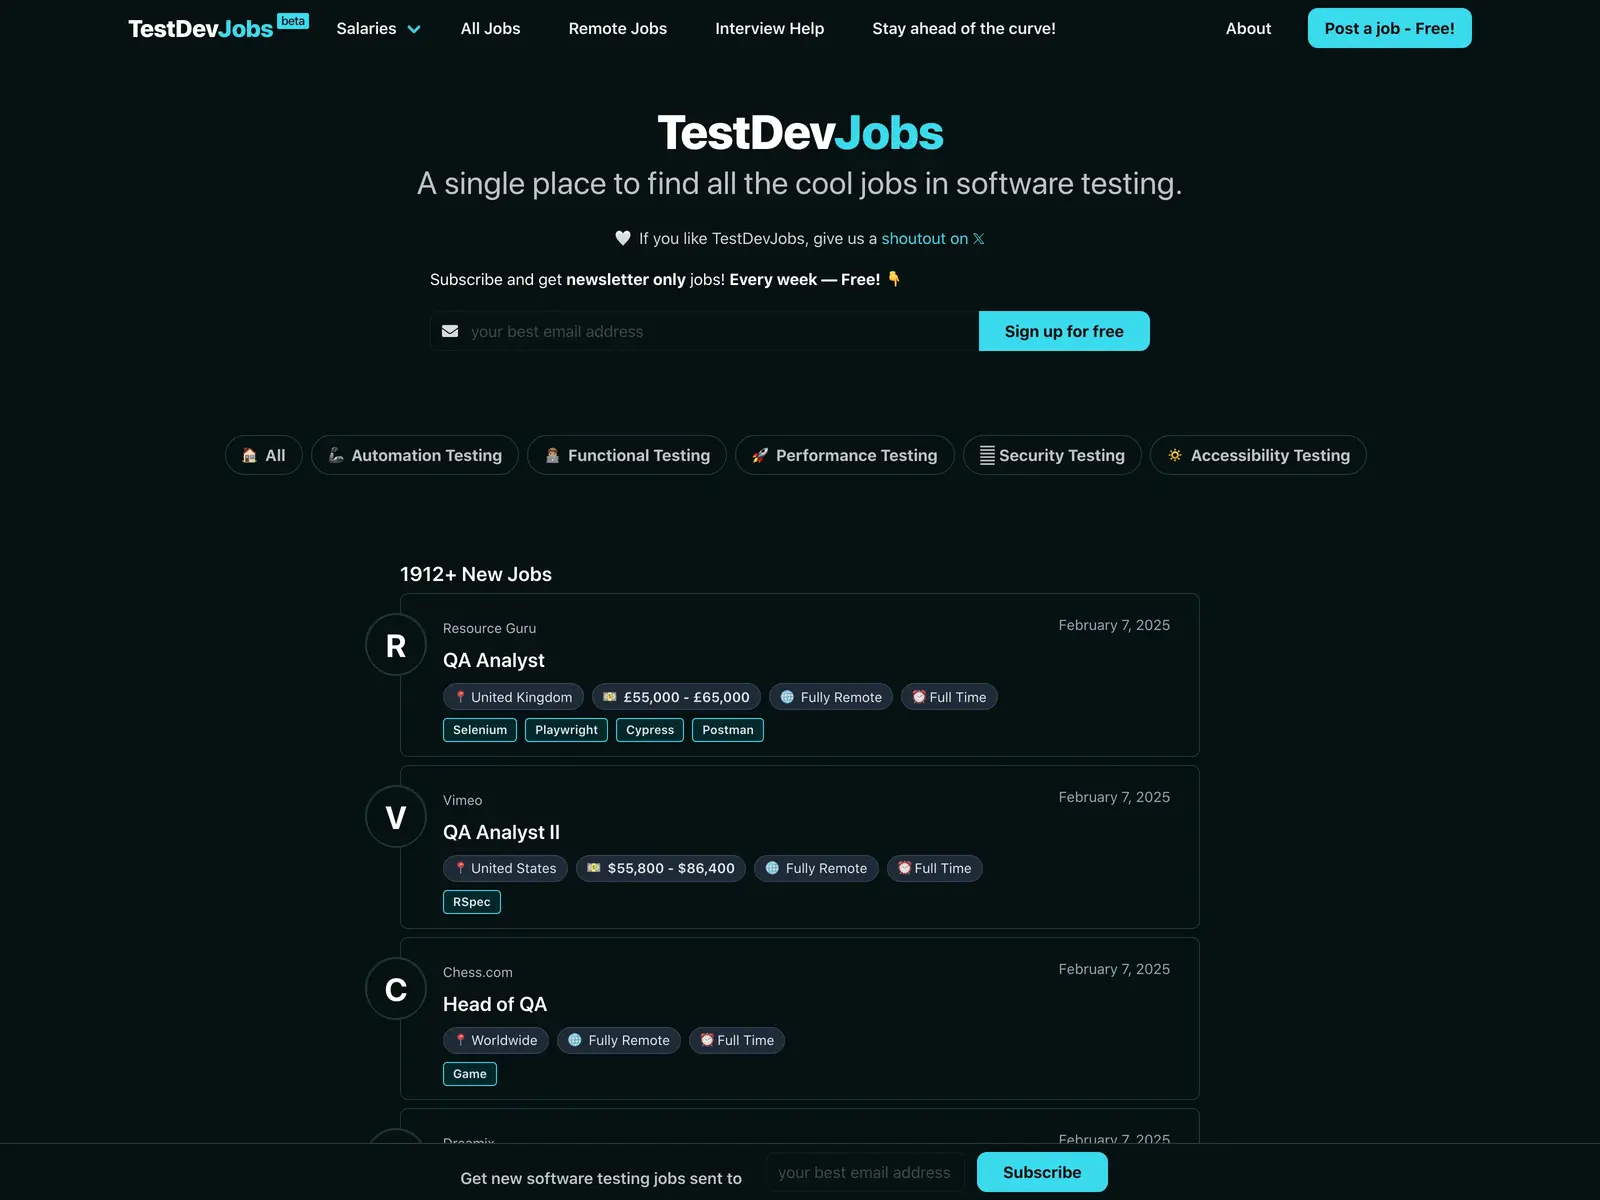This screenshot has height=1200, width=1600.
Task: Click the Chess.com company name
Action: tap(478, 972)
